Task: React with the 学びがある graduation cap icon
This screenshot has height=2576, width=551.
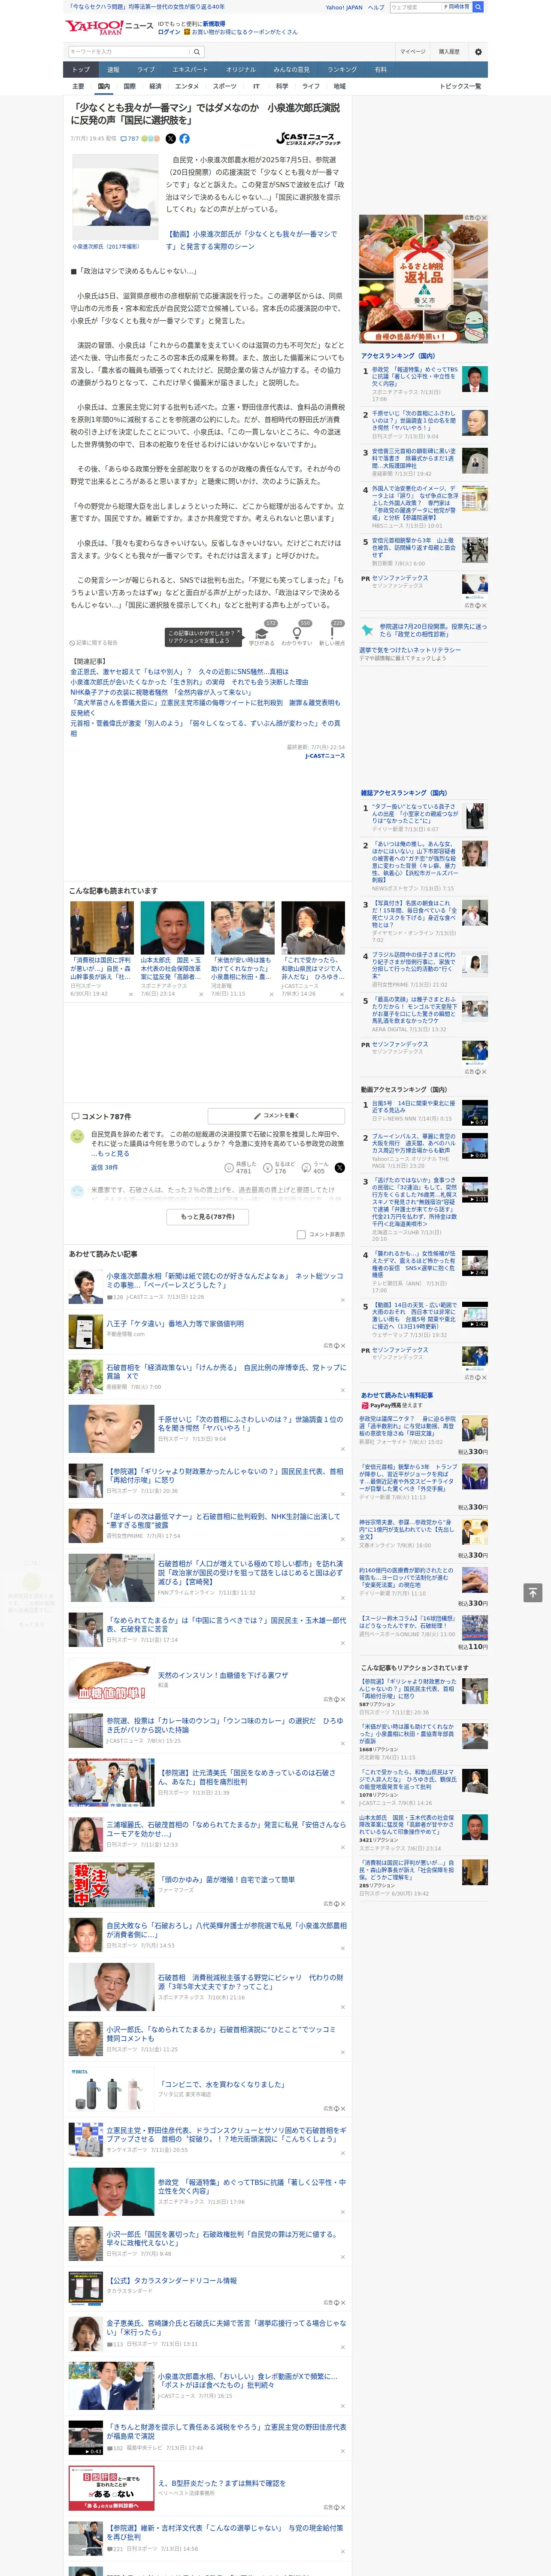Action: (262, 634)
